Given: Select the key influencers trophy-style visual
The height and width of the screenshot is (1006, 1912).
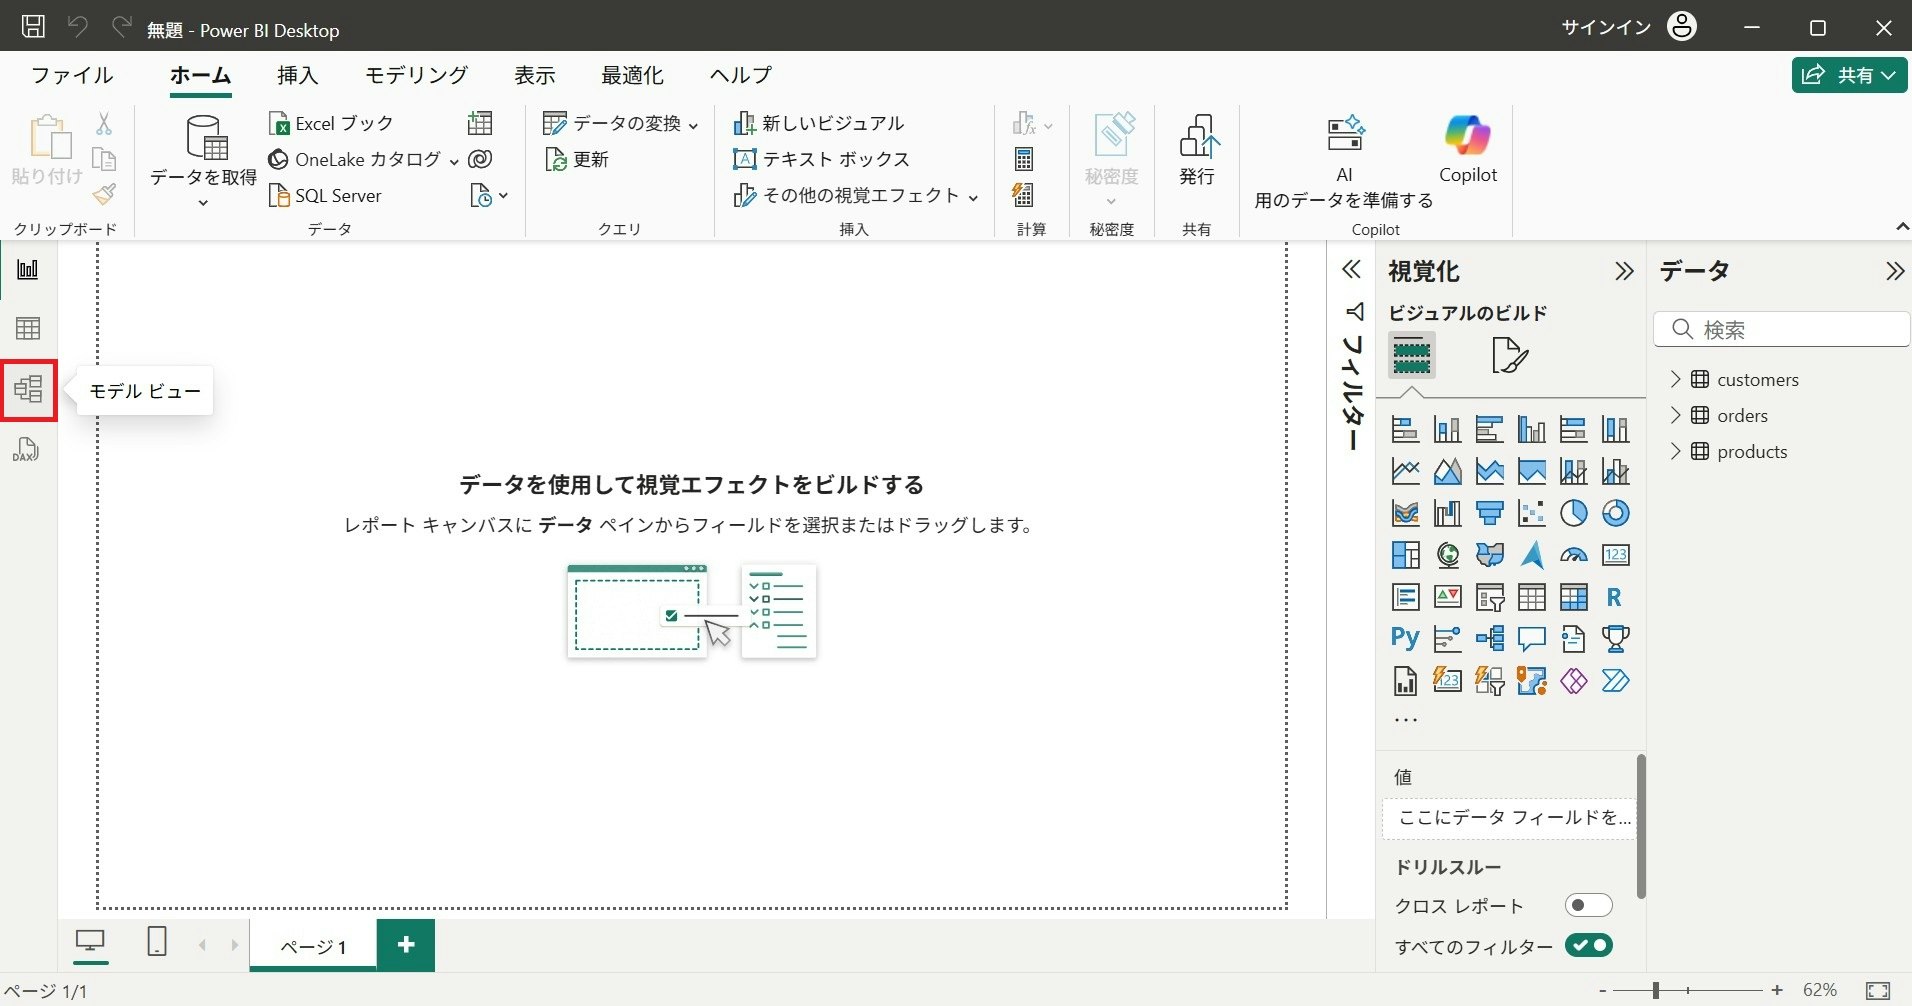Looking at the screenshot, I should pyautogui.click(x=1615, y=638).
